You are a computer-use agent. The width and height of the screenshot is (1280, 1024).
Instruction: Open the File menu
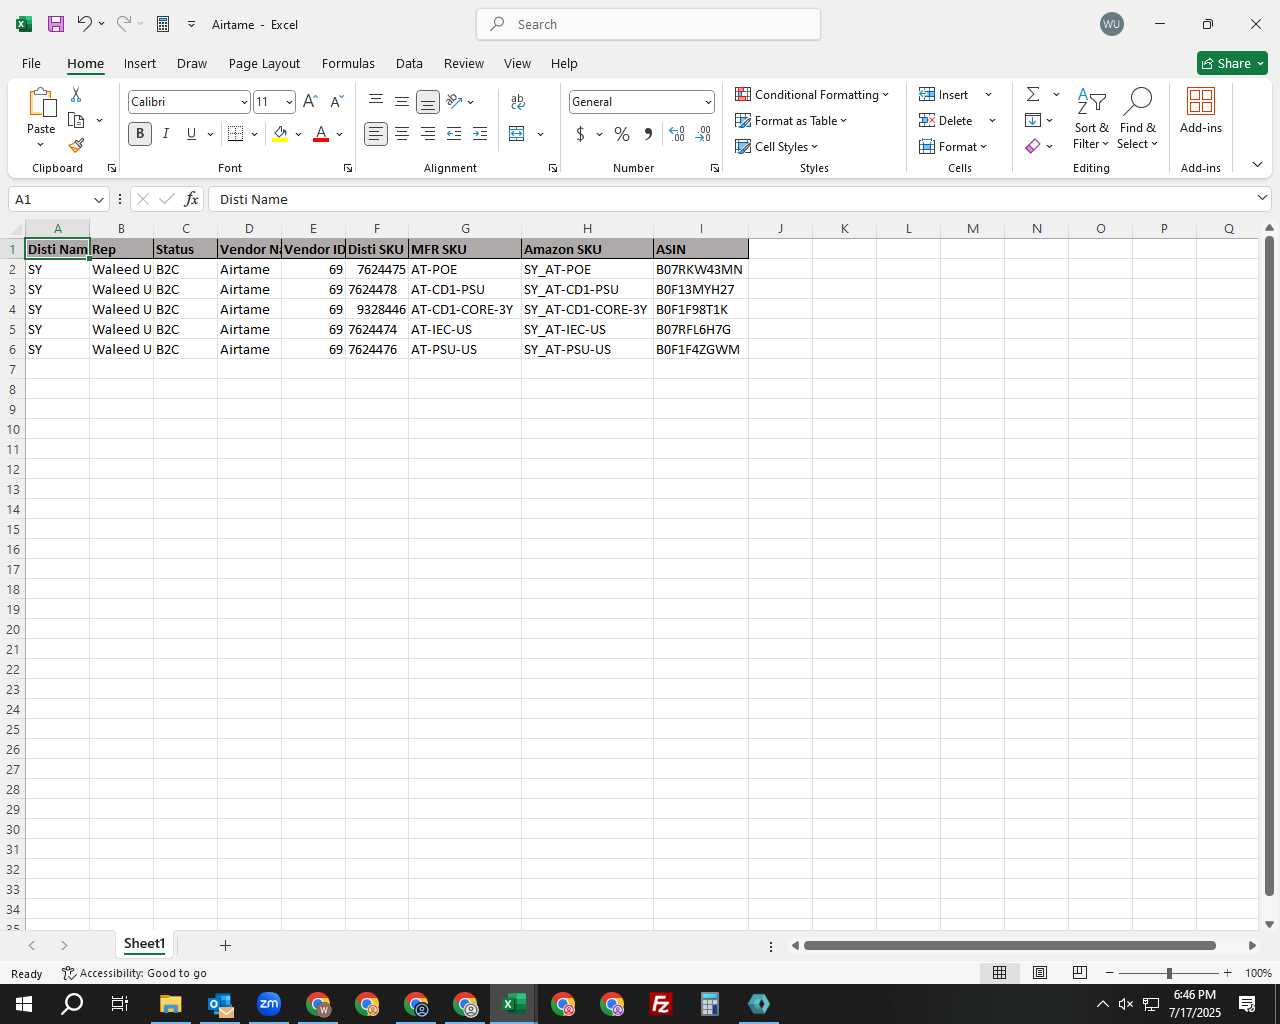[31, 63]
